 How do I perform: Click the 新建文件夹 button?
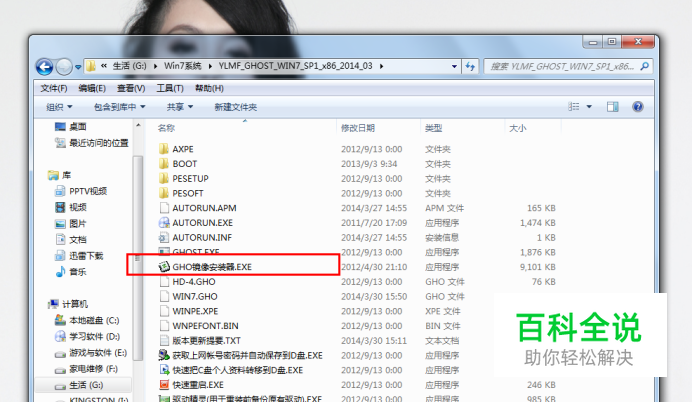coord(236,107)
